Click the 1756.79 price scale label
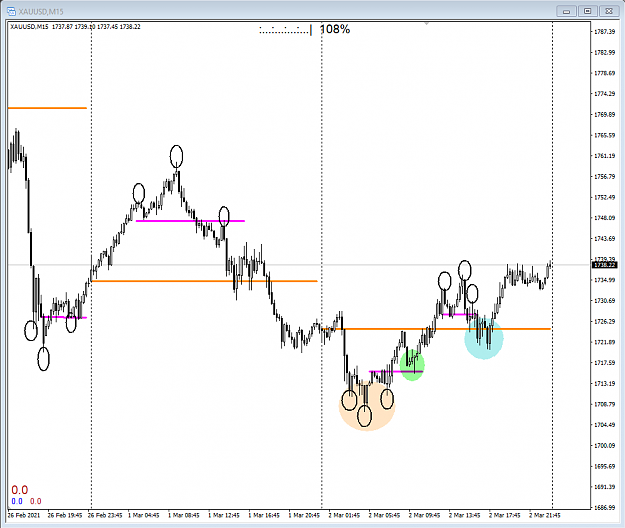 tap(605, 177)
